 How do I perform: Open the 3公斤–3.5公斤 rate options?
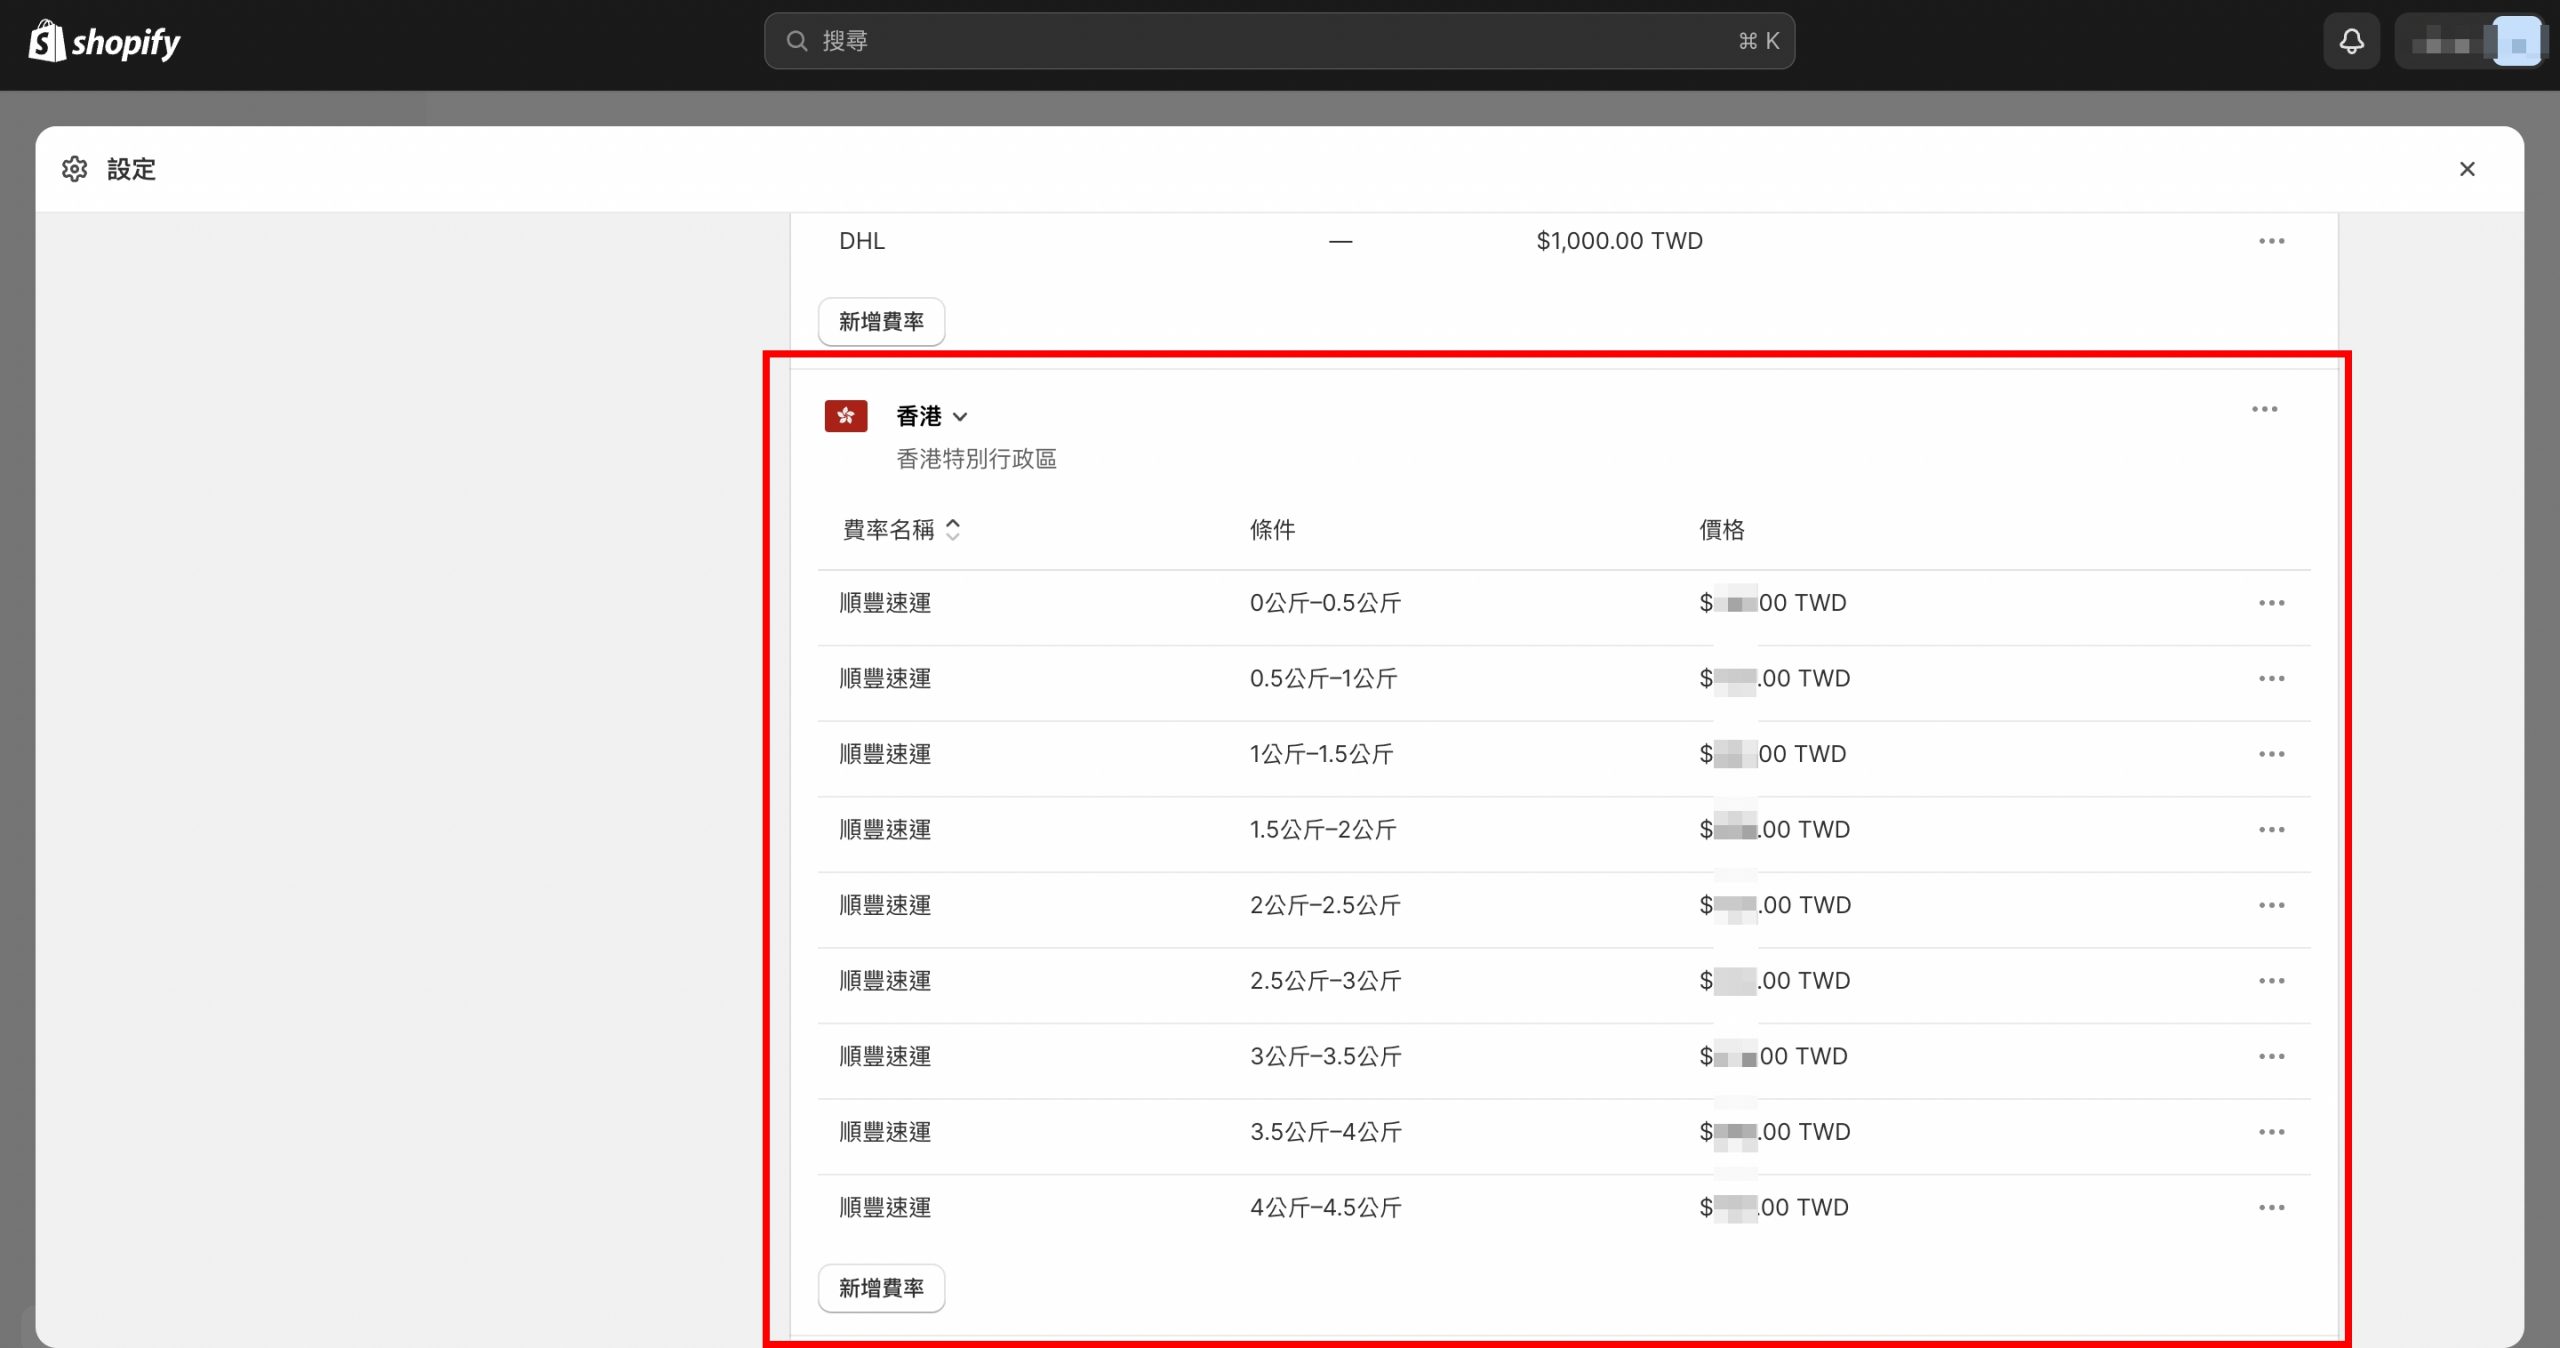pos(2271,1056)
